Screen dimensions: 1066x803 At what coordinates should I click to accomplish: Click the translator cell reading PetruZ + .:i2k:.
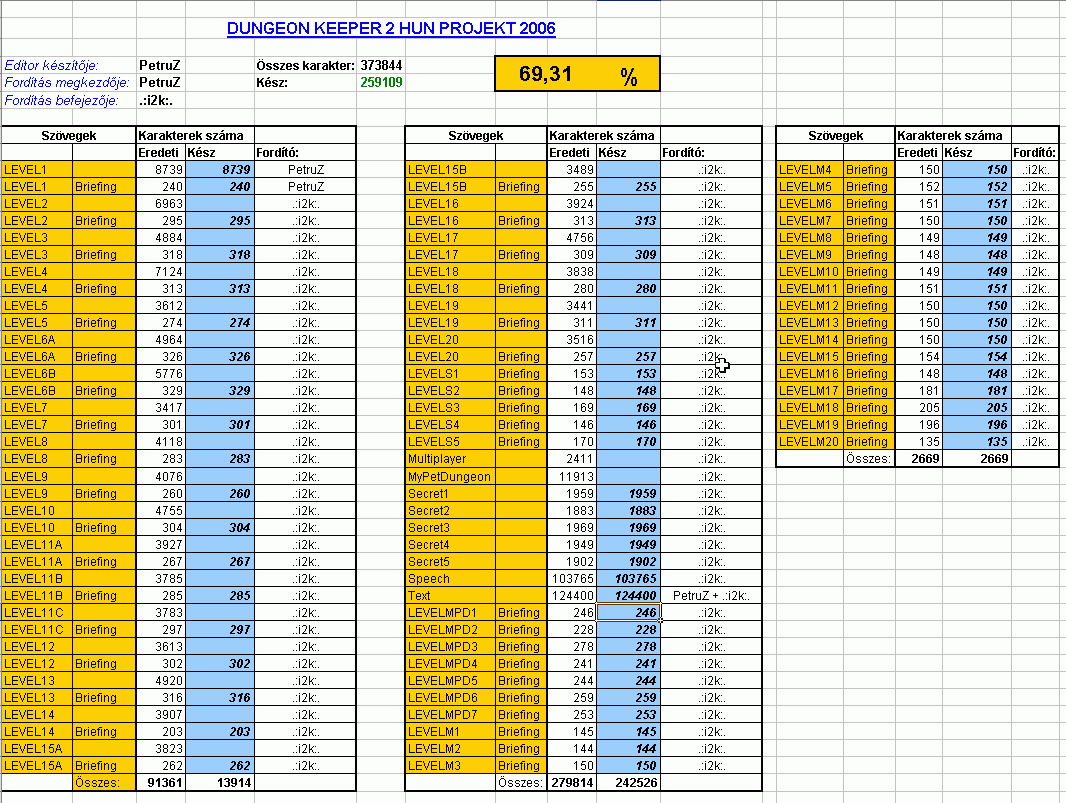click(x=711, y=595)
